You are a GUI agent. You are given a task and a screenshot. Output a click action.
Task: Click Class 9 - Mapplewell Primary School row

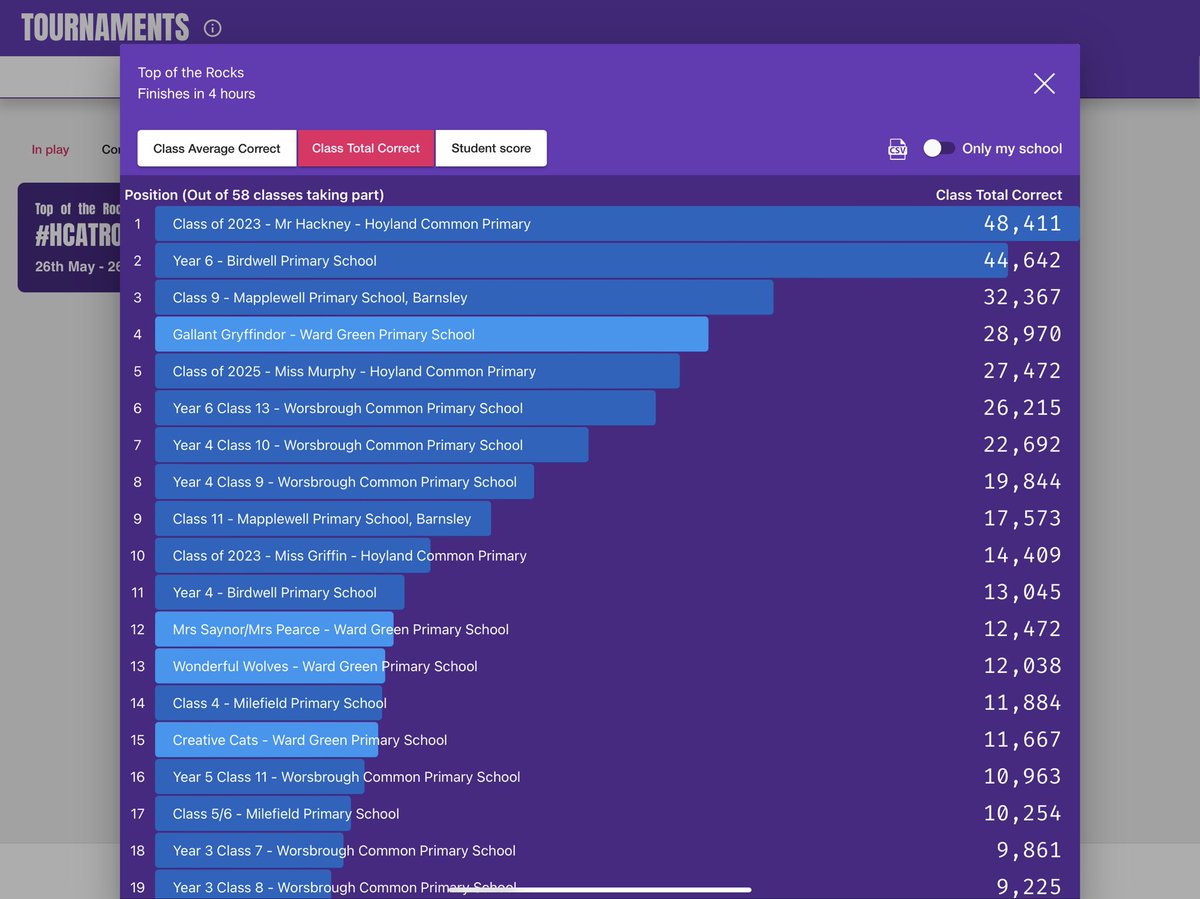tap(600, 298)
